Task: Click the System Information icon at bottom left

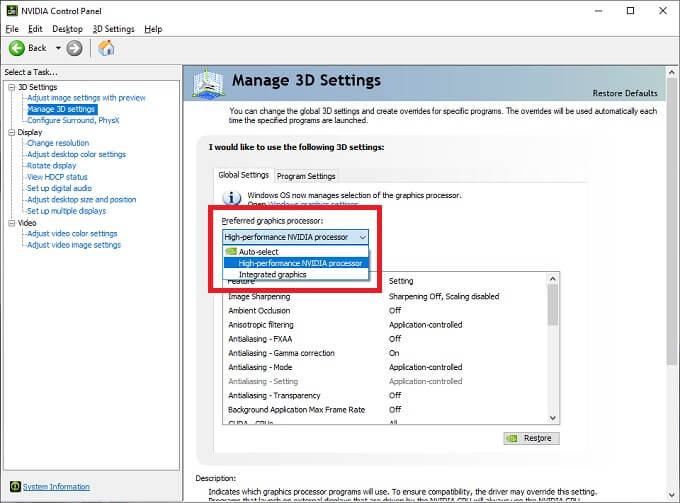Action: 12,487
